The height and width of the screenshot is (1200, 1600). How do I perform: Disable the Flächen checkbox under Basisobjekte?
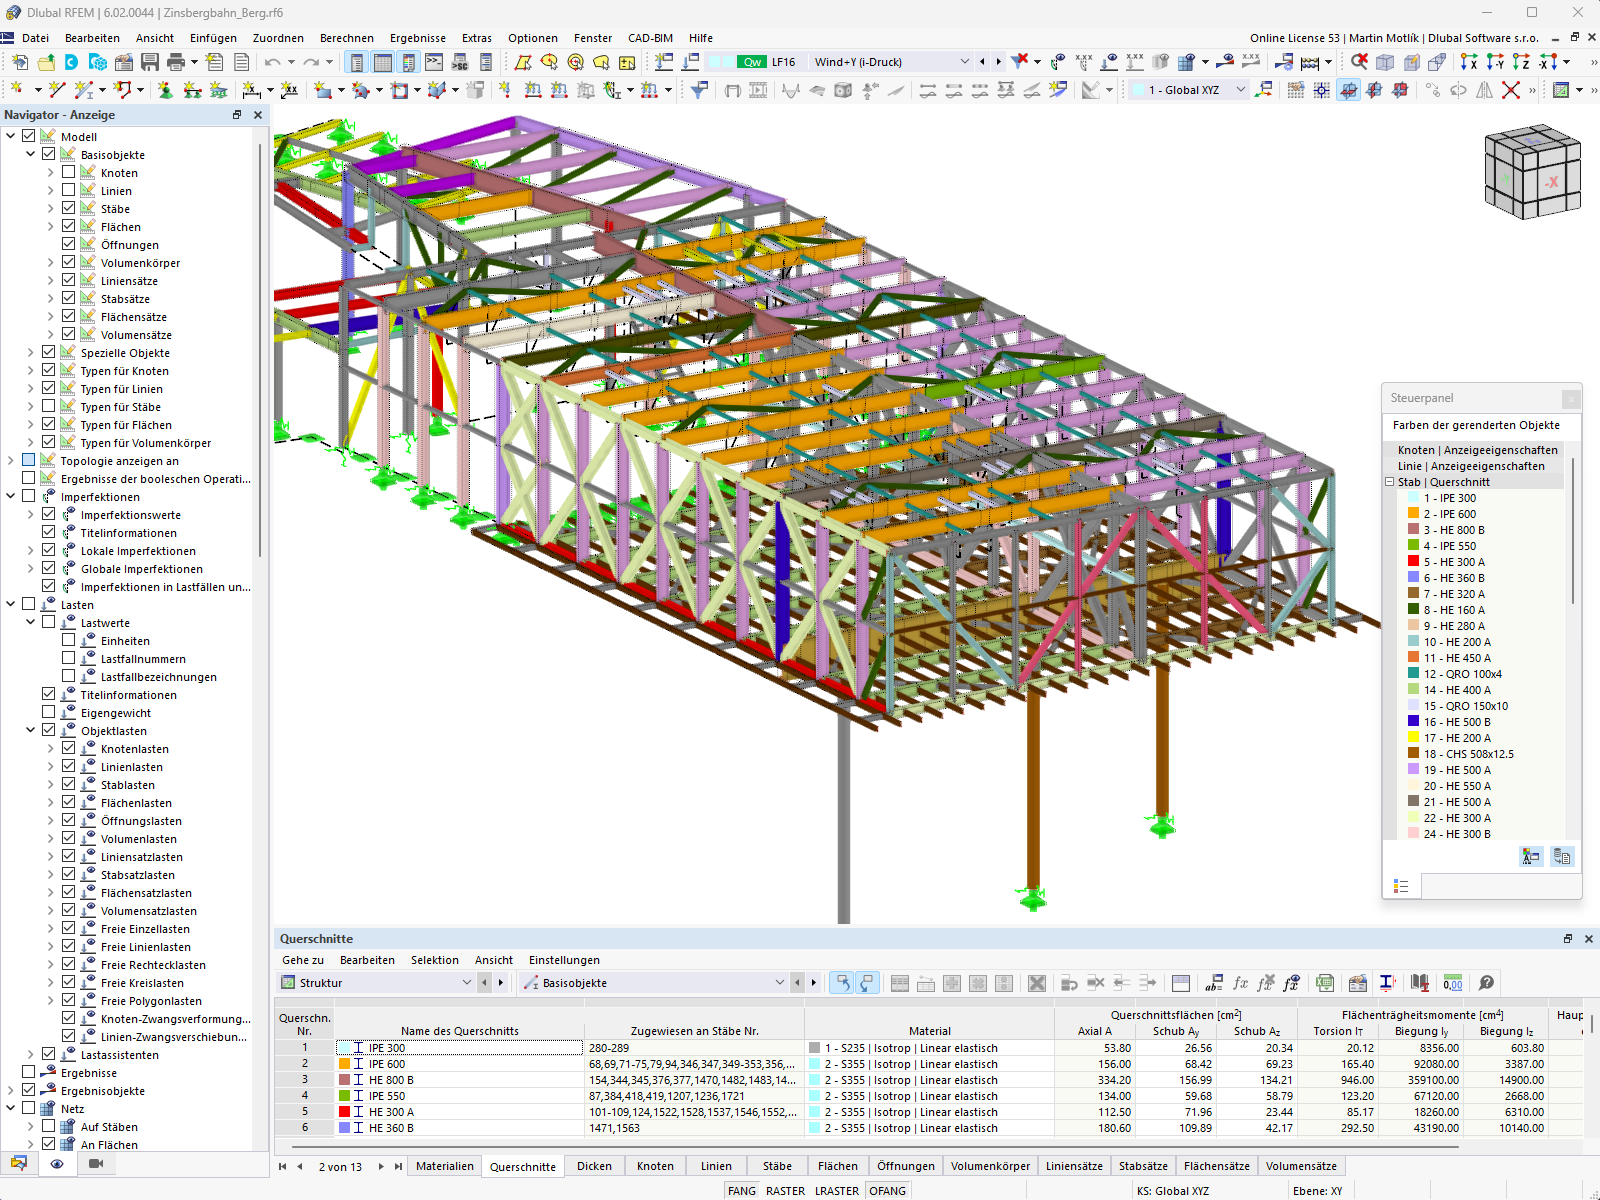coord(67,226)
